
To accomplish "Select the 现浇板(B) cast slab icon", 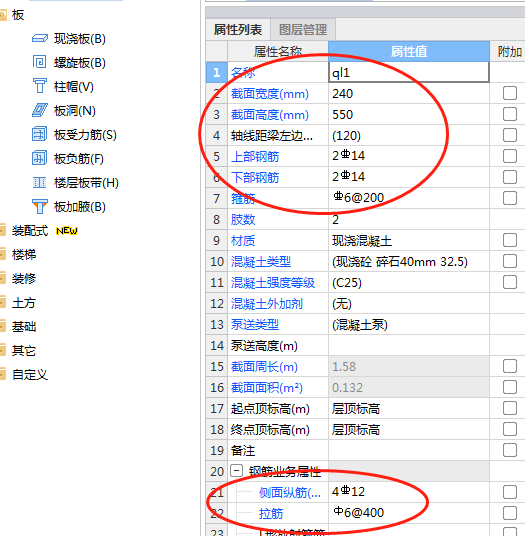I will [x=40, y=38].
